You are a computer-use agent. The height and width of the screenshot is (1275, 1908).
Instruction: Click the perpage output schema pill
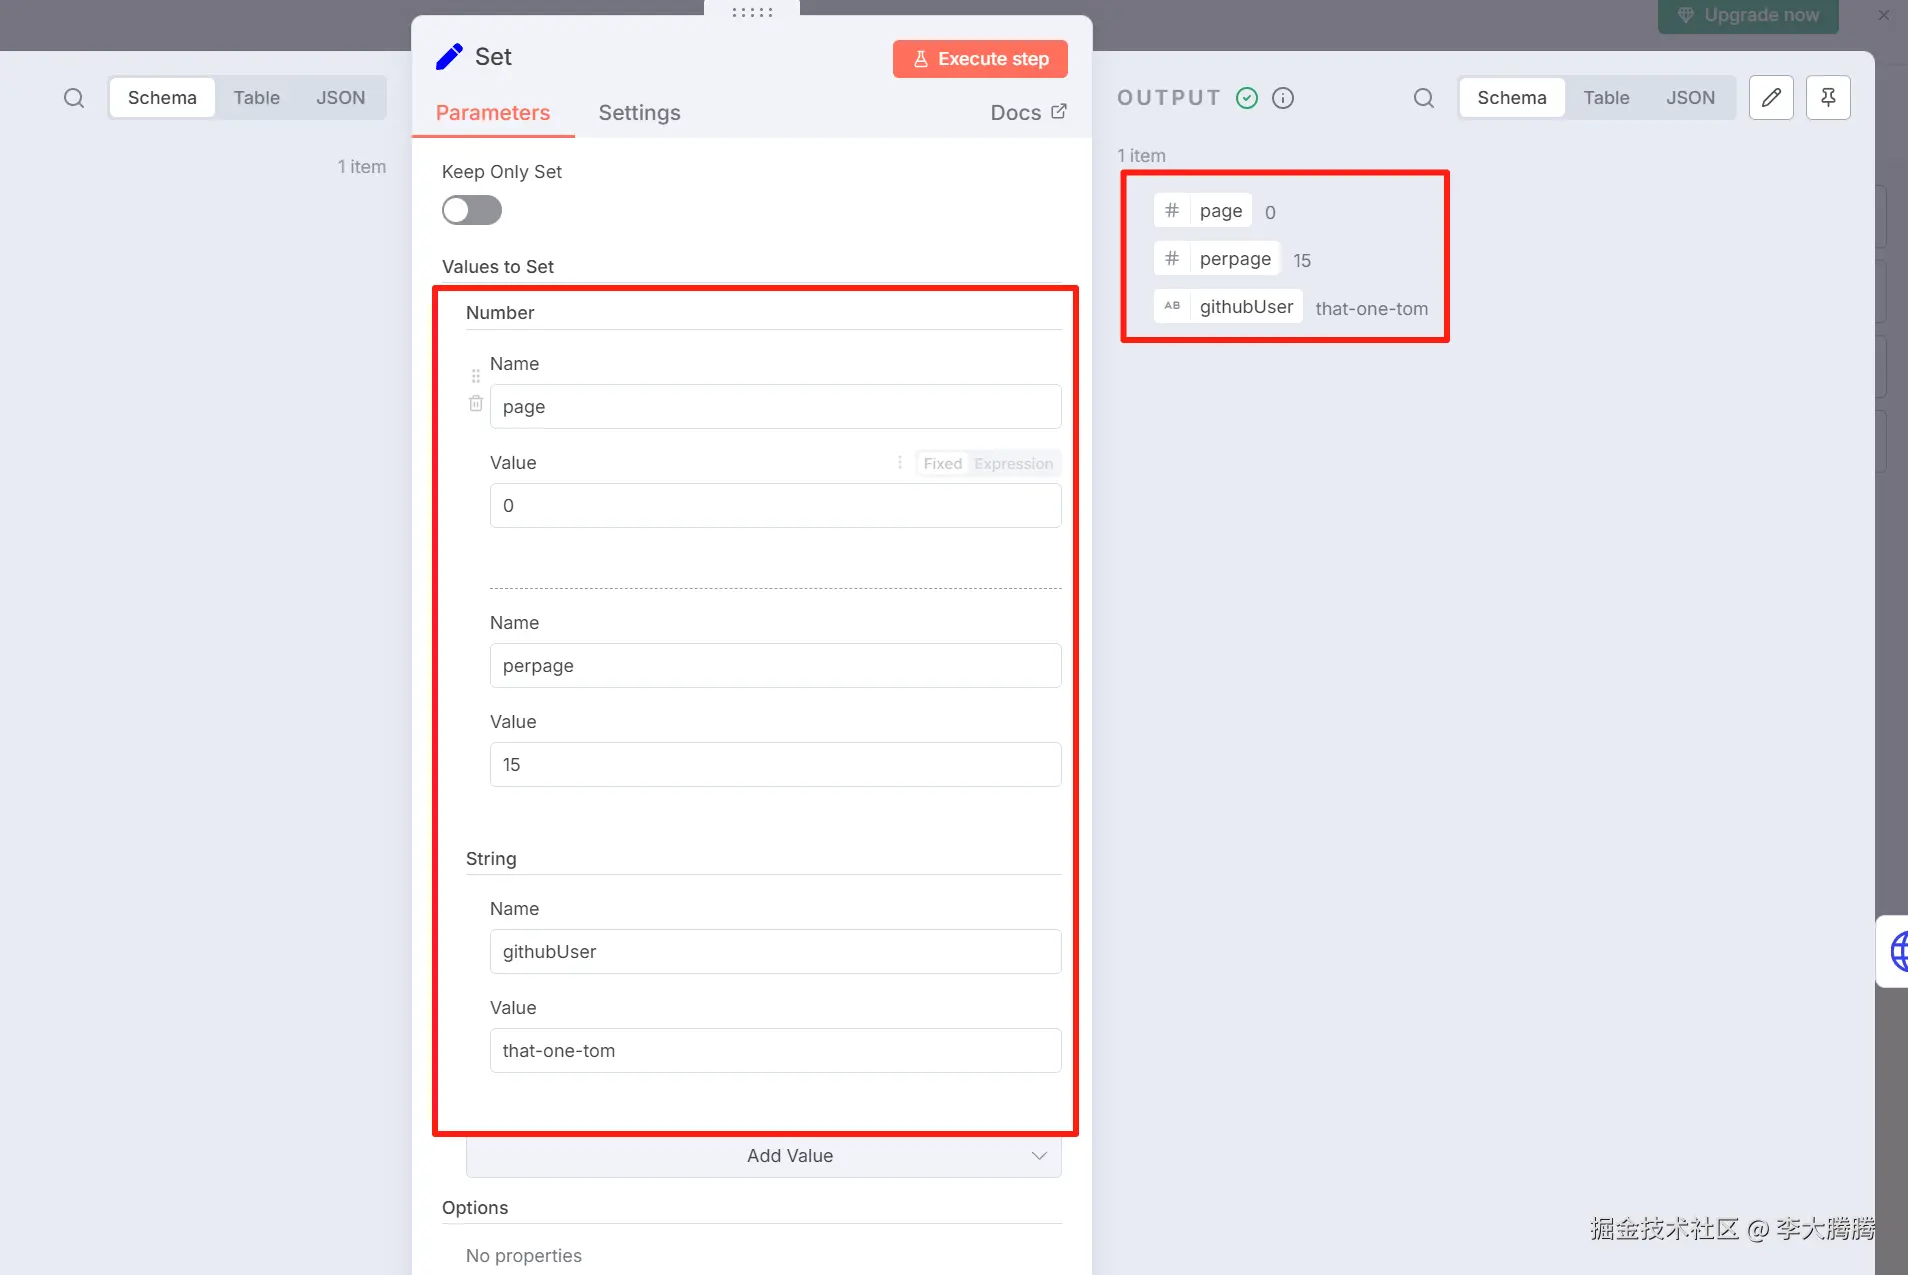coord(1217,259)
